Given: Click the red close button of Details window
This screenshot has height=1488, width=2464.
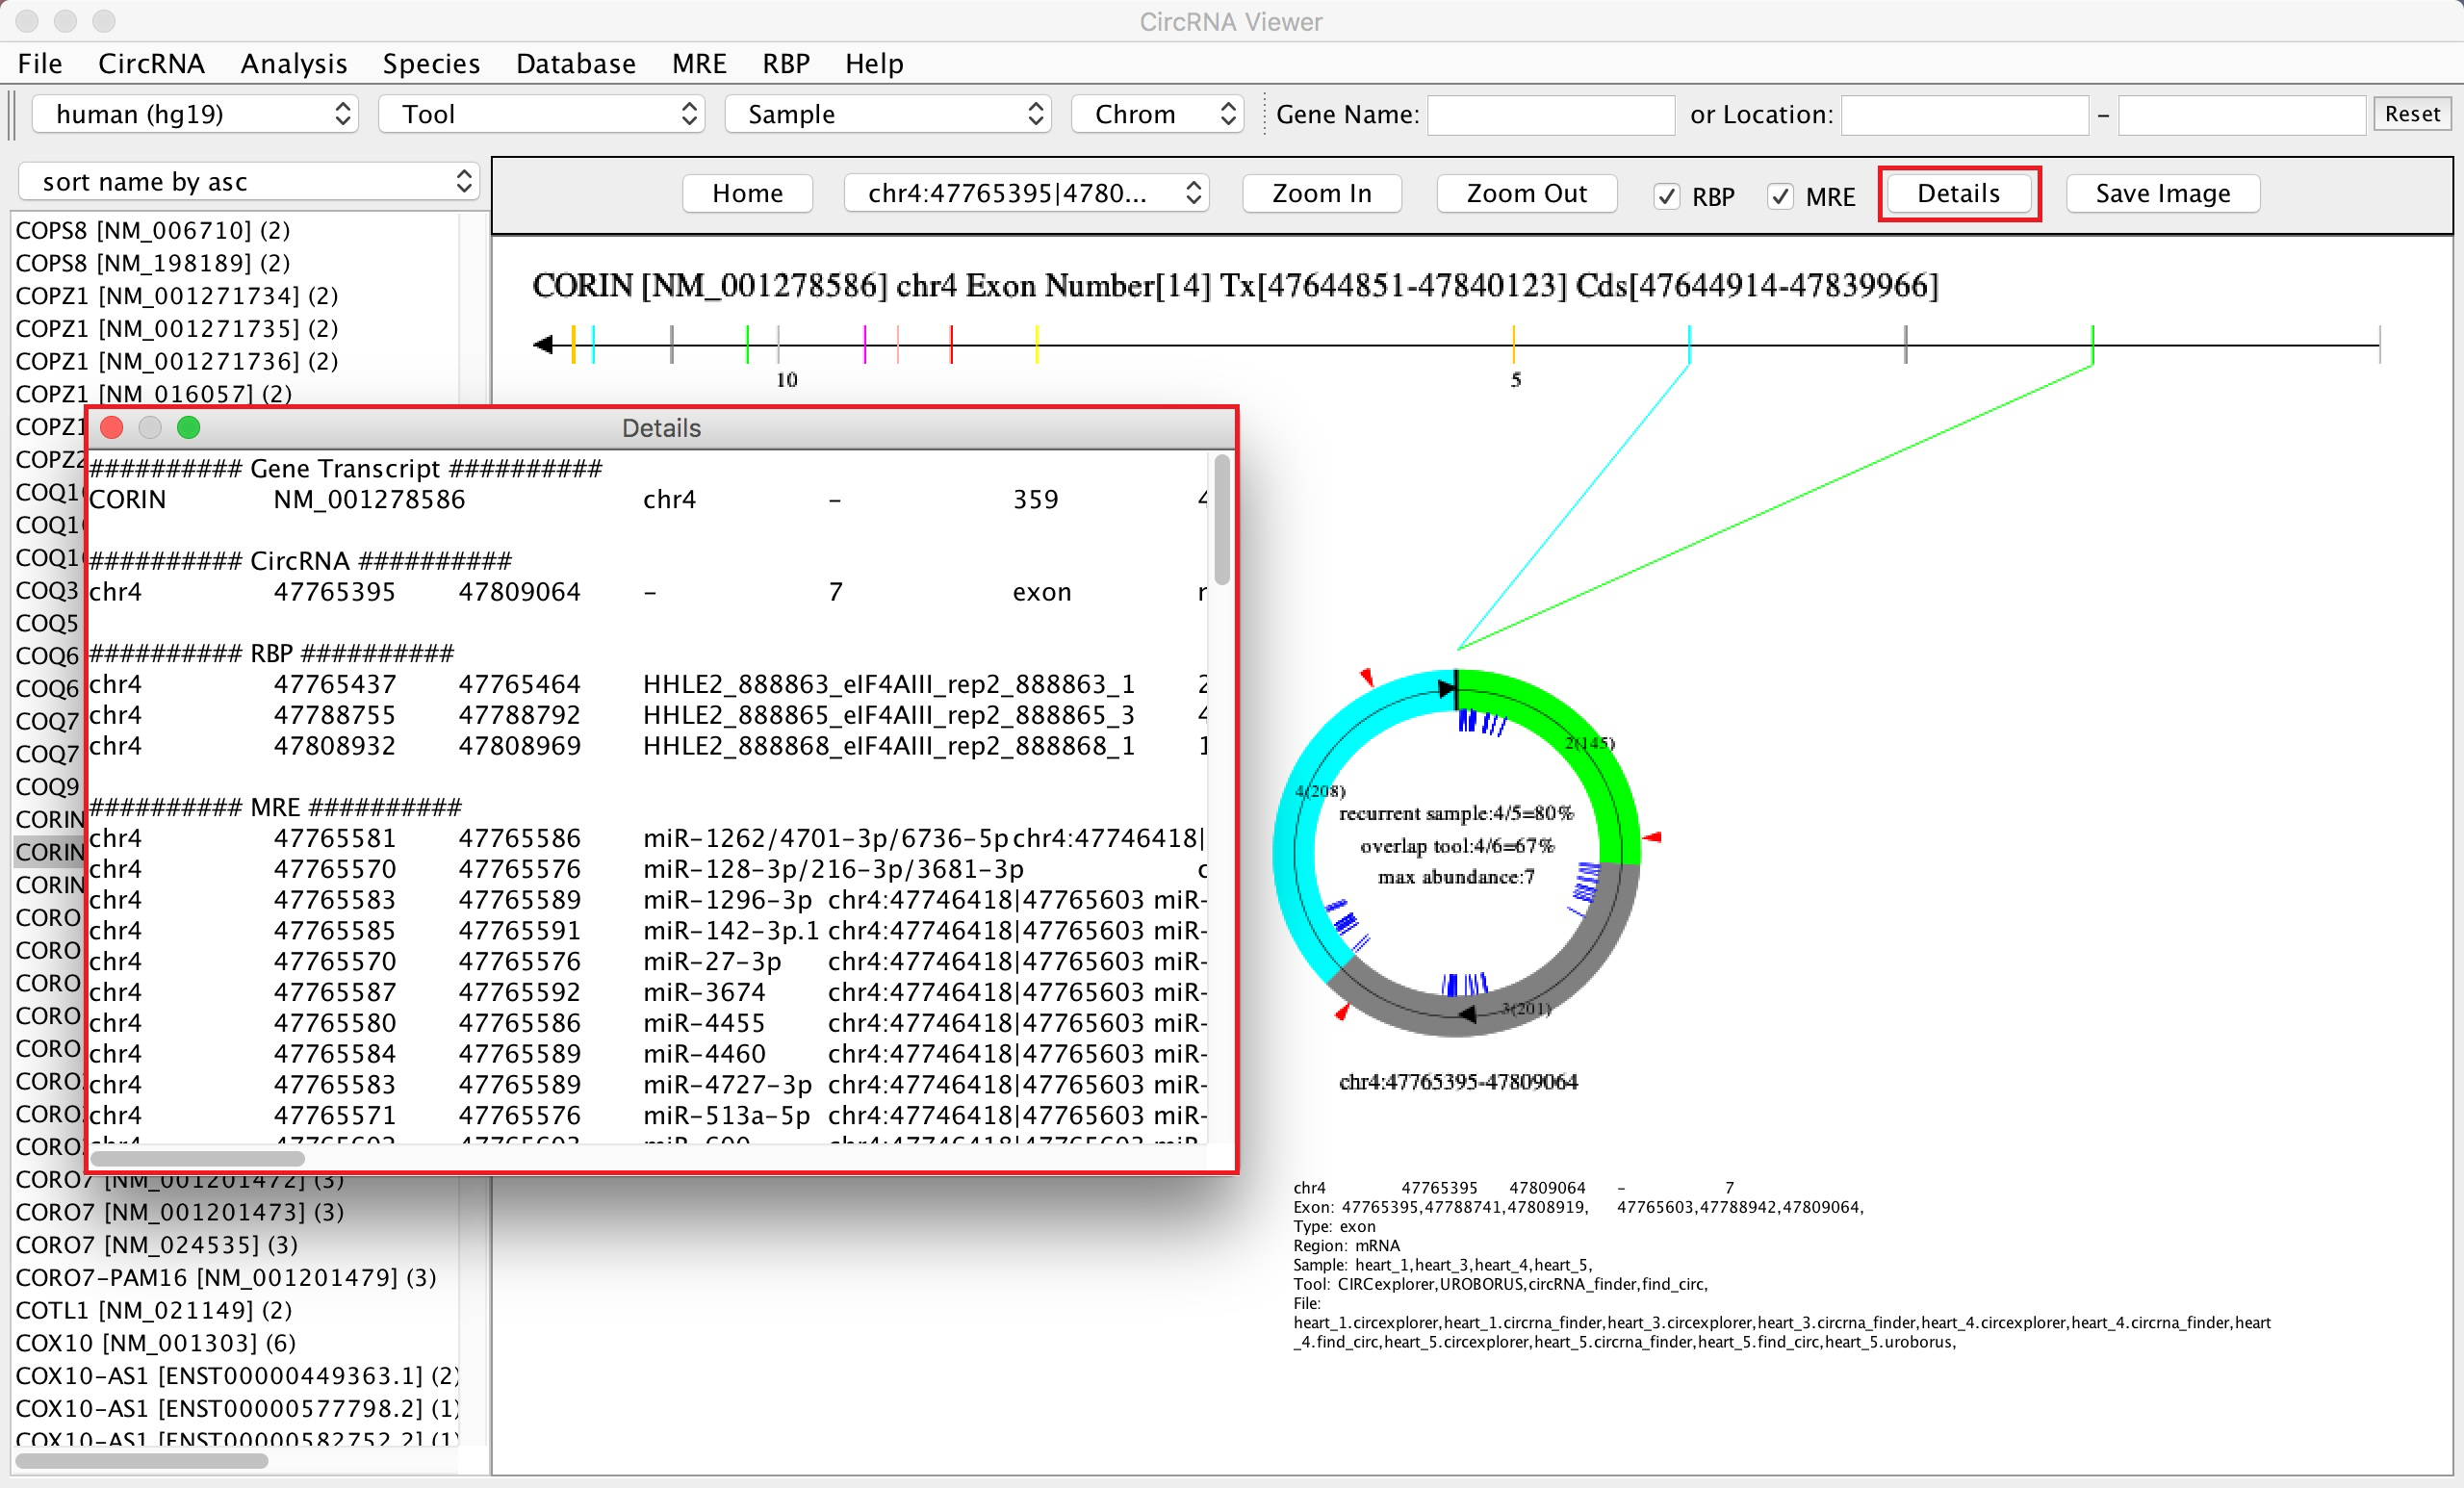Looking at the screenshot, I should 112,428.
